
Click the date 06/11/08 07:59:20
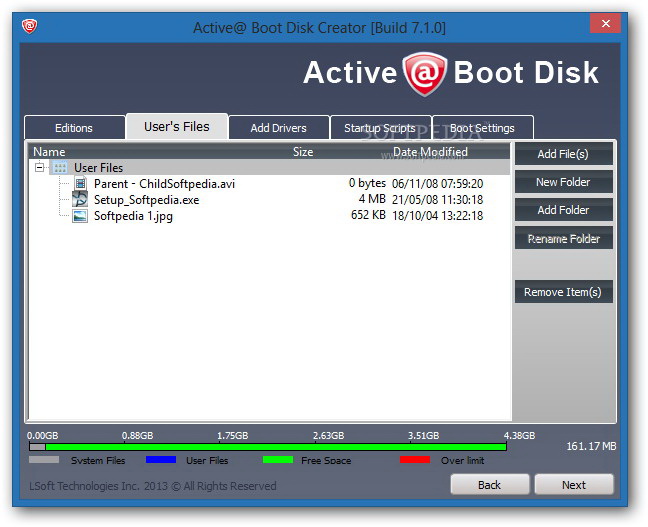[x=437, y=184]
